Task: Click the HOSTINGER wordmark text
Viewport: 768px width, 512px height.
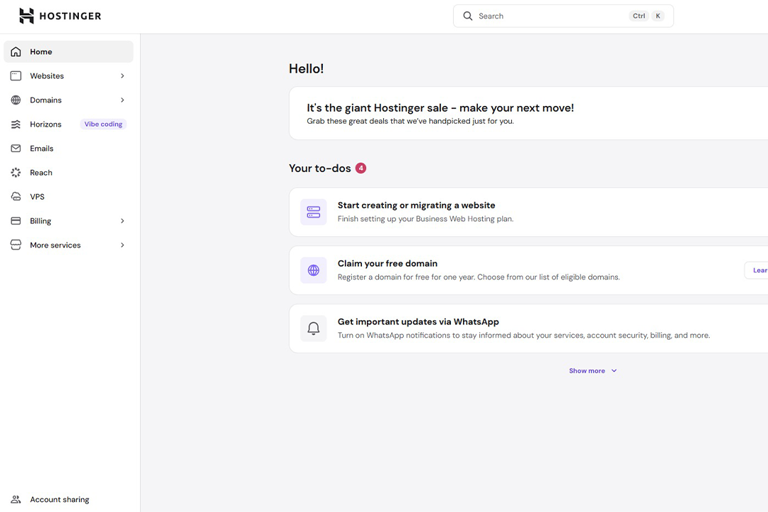Action: (70, 16)
